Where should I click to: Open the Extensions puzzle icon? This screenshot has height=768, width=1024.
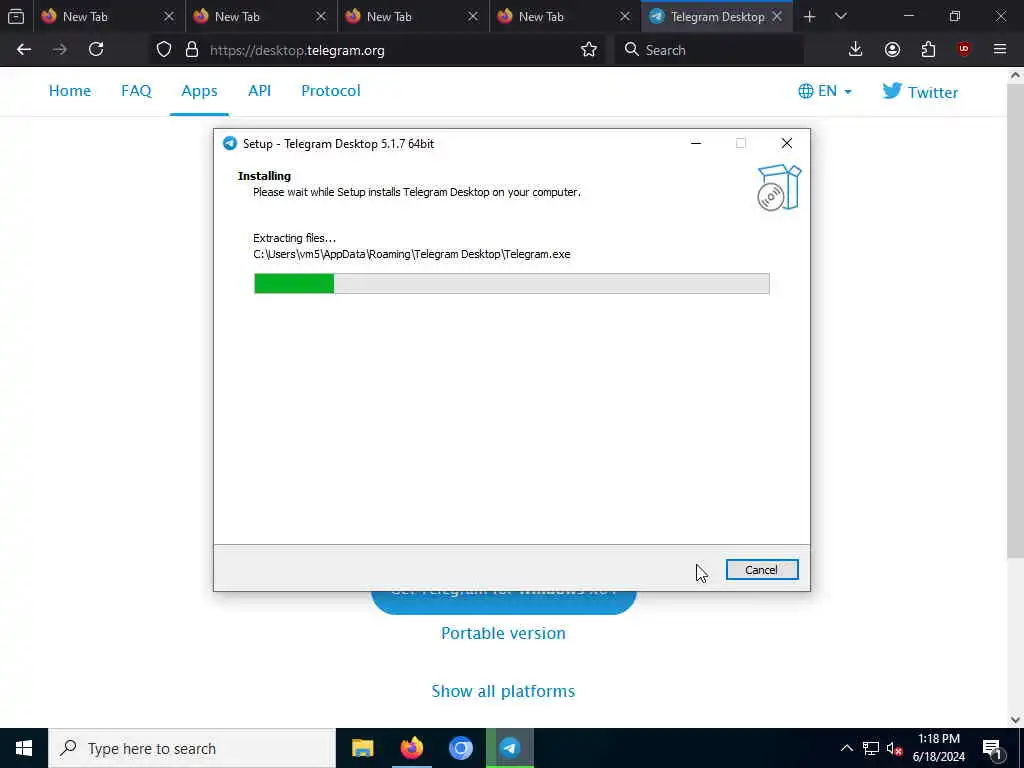(928, 50)
